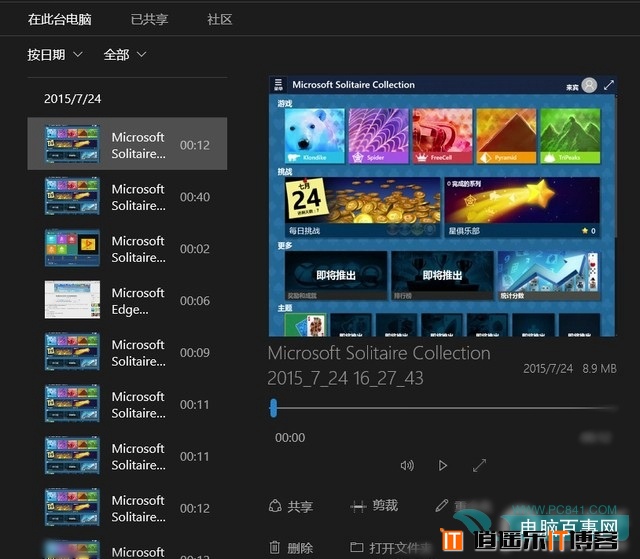Click the guest avatar icon in preview
Screen dimensions: 640x559
tap(589, 85)
